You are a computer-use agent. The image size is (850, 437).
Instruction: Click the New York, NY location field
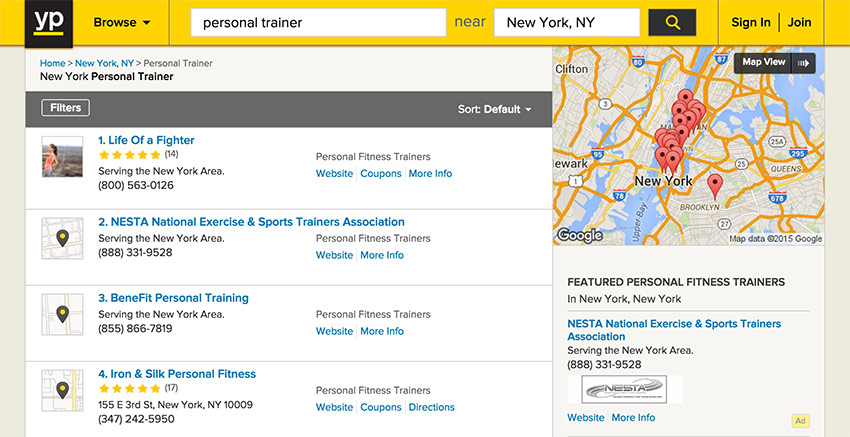click(x=567, y=23)
